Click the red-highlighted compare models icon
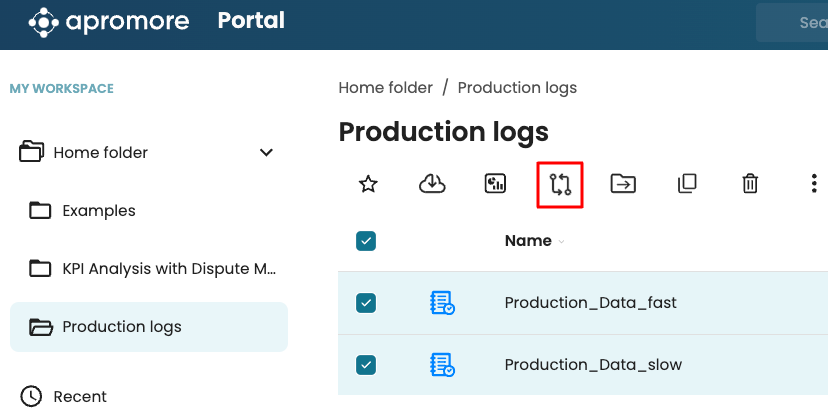The width and height of the screenshot is (828, 416). pos(559,184)
